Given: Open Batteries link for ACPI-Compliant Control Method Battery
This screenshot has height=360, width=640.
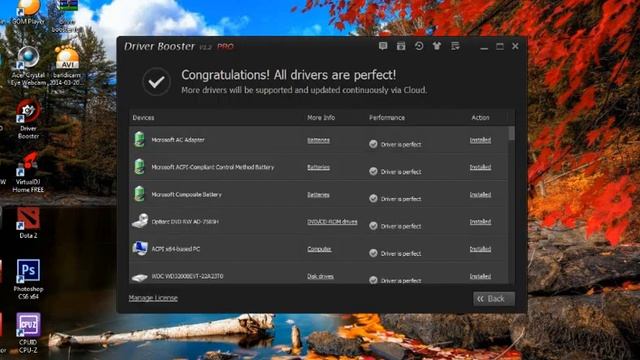Looking at the screenshot, I should click(x=318, y=167).
